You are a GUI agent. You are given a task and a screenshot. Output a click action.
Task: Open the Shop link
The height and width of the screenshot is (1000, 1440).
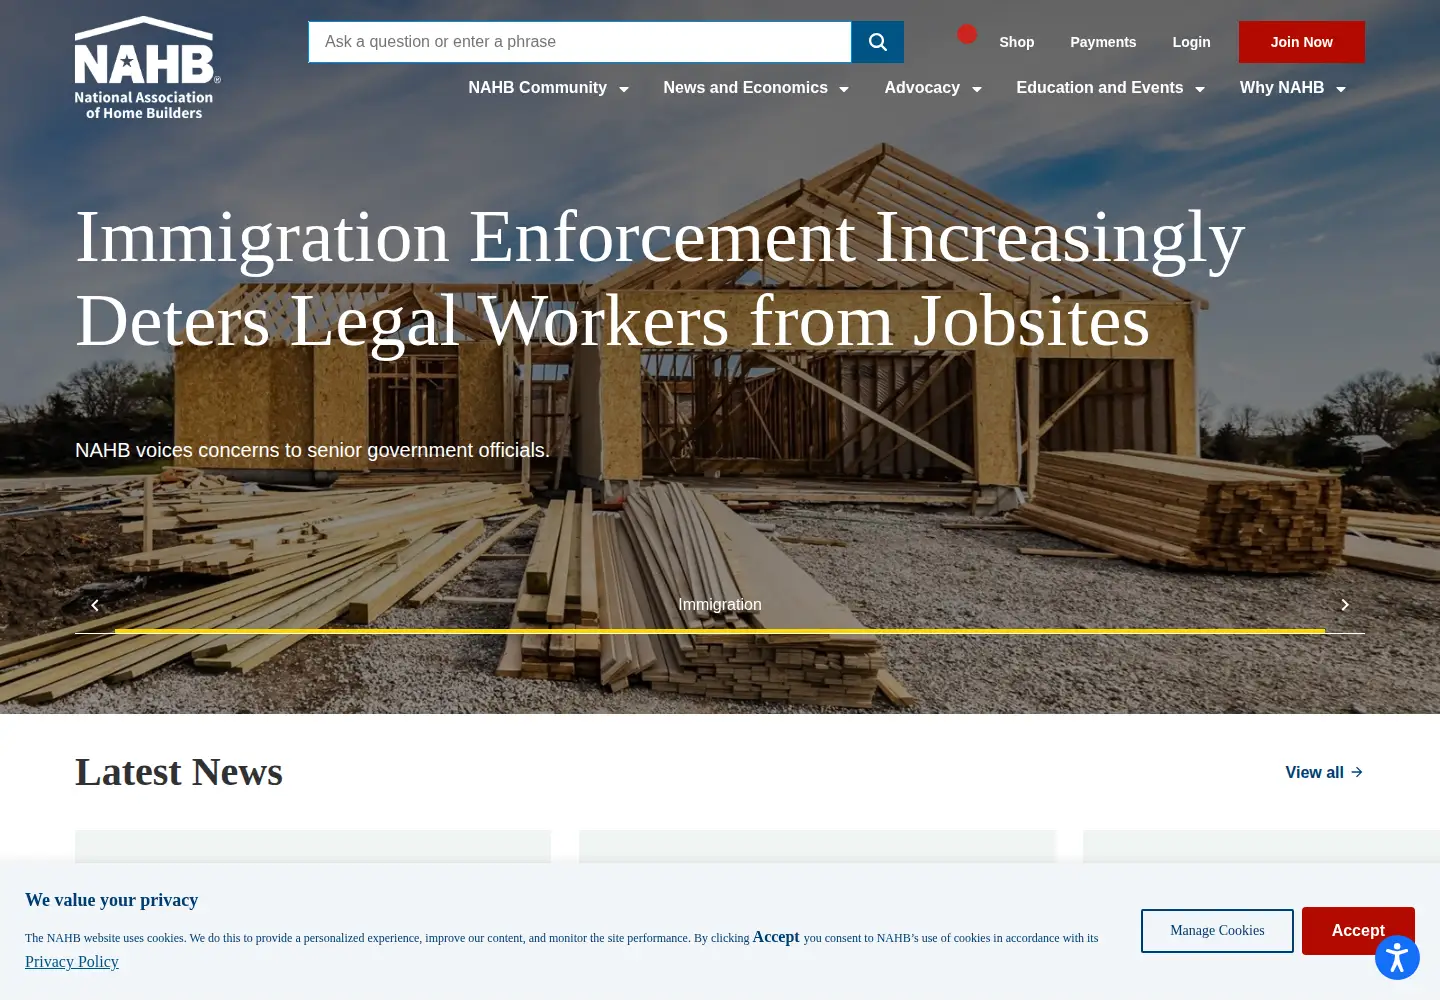(1016, 42)
